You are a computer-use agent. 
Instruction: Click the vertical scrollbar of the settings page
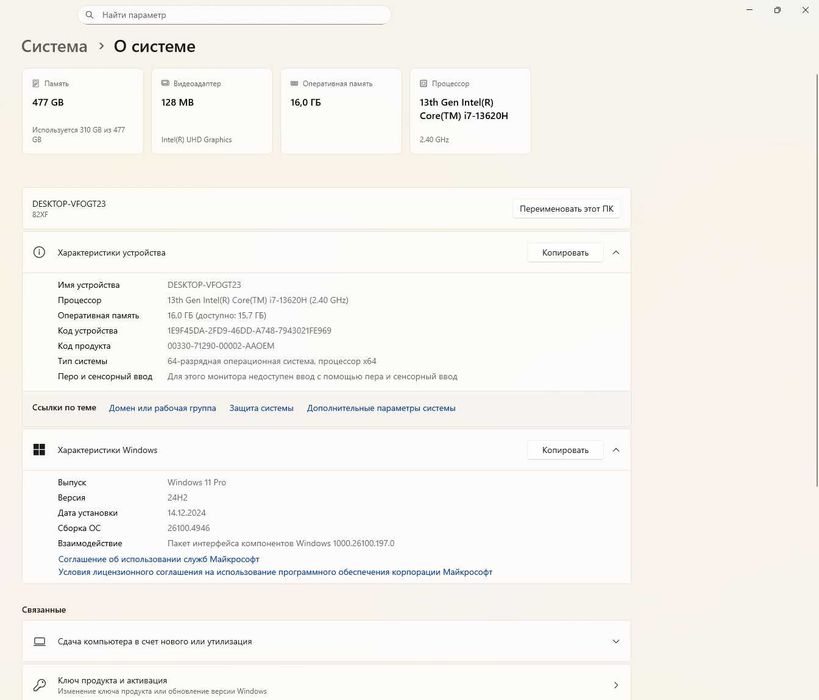pos(817,280)
